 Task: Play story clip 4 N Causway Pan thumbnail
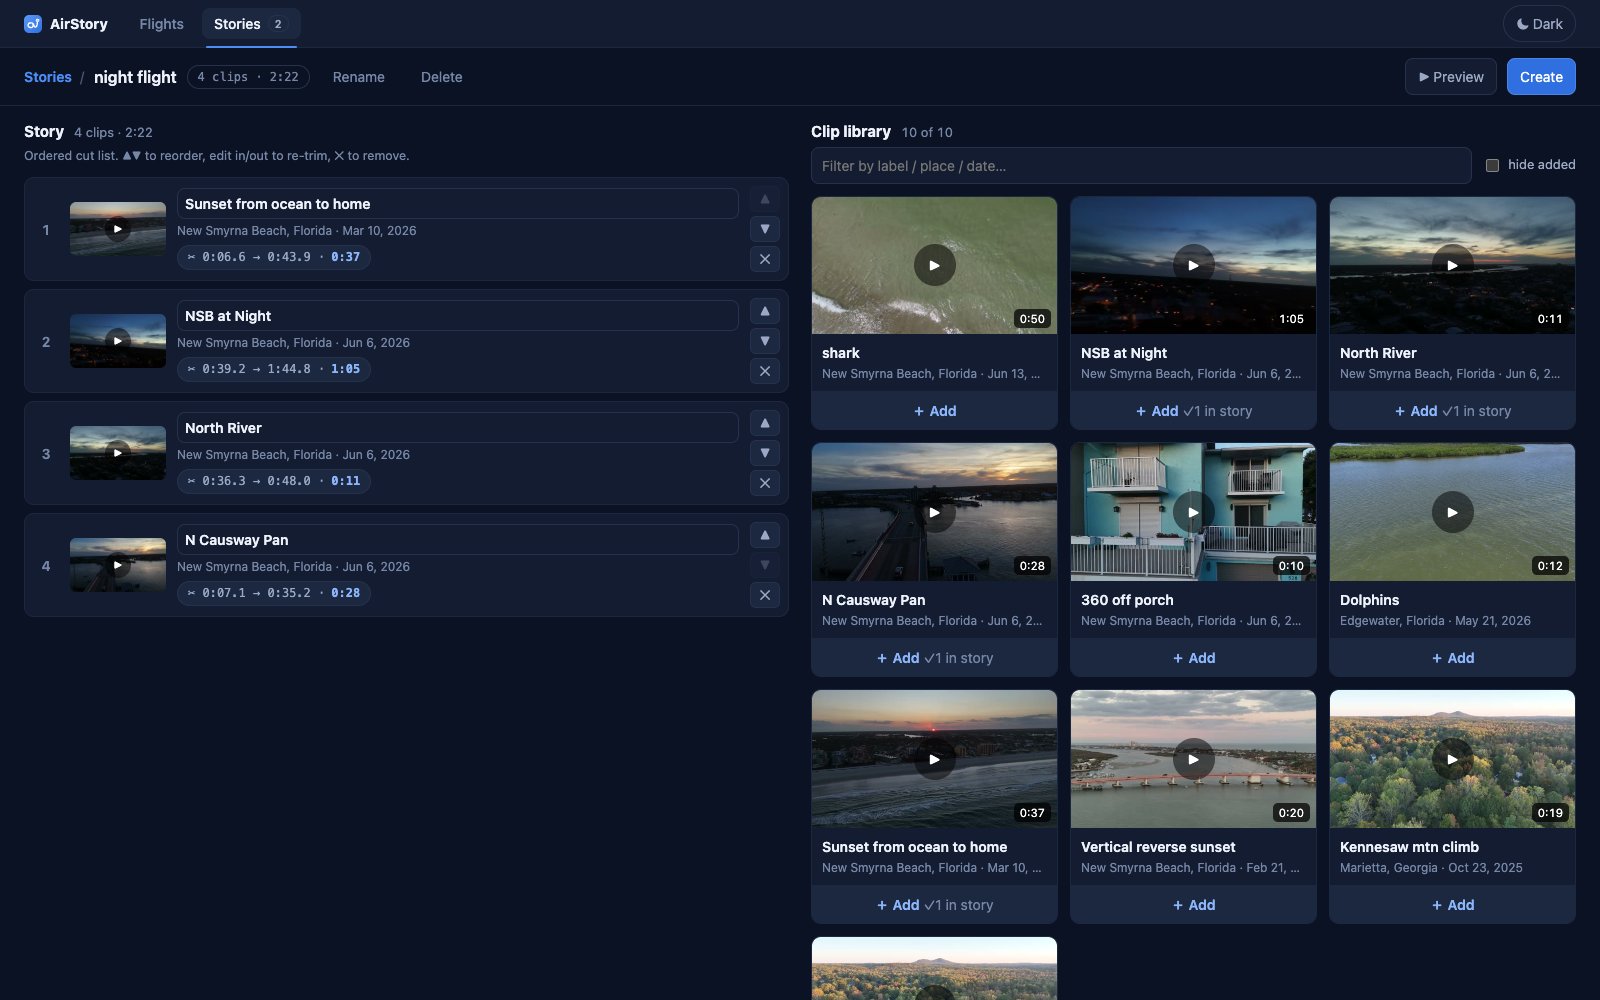[118, 565]
